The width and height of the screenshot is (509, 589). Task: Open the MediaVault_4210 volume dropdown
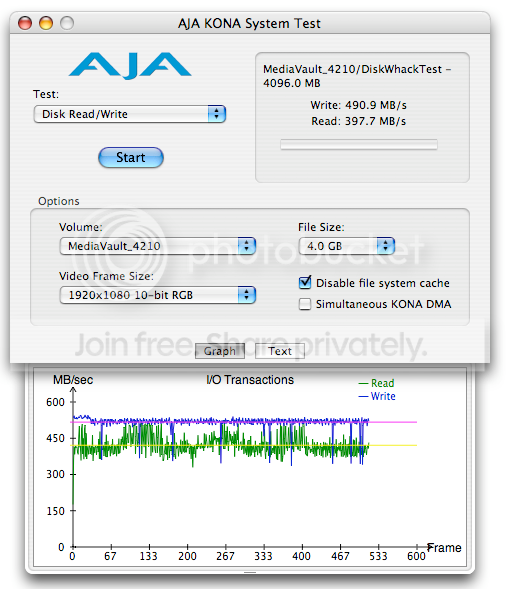point(158,246)
